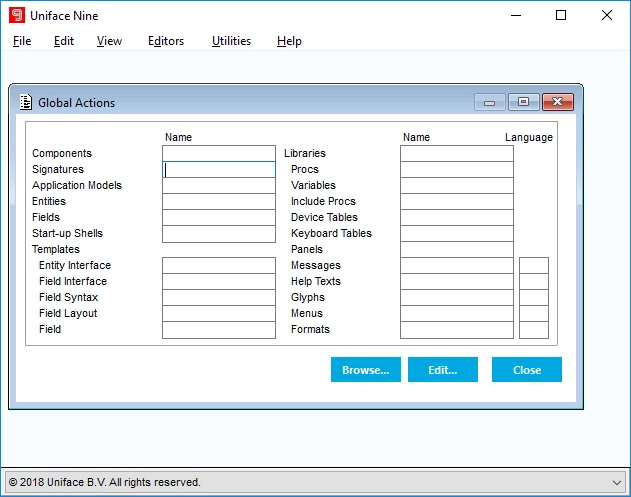Image resolution: width=631 pixels, height=497 pixels.
Task: Focus the Field Interface template field
Action: pos(219,282)
